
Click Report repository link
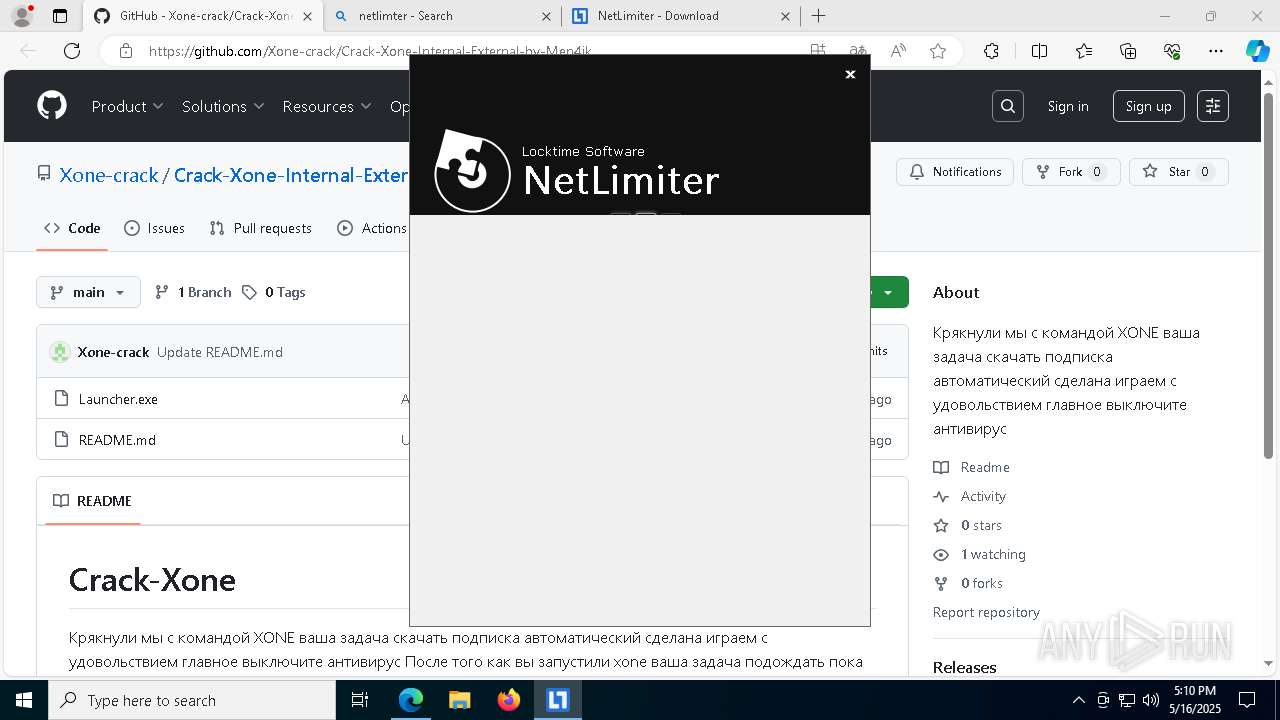coord(986,612)
